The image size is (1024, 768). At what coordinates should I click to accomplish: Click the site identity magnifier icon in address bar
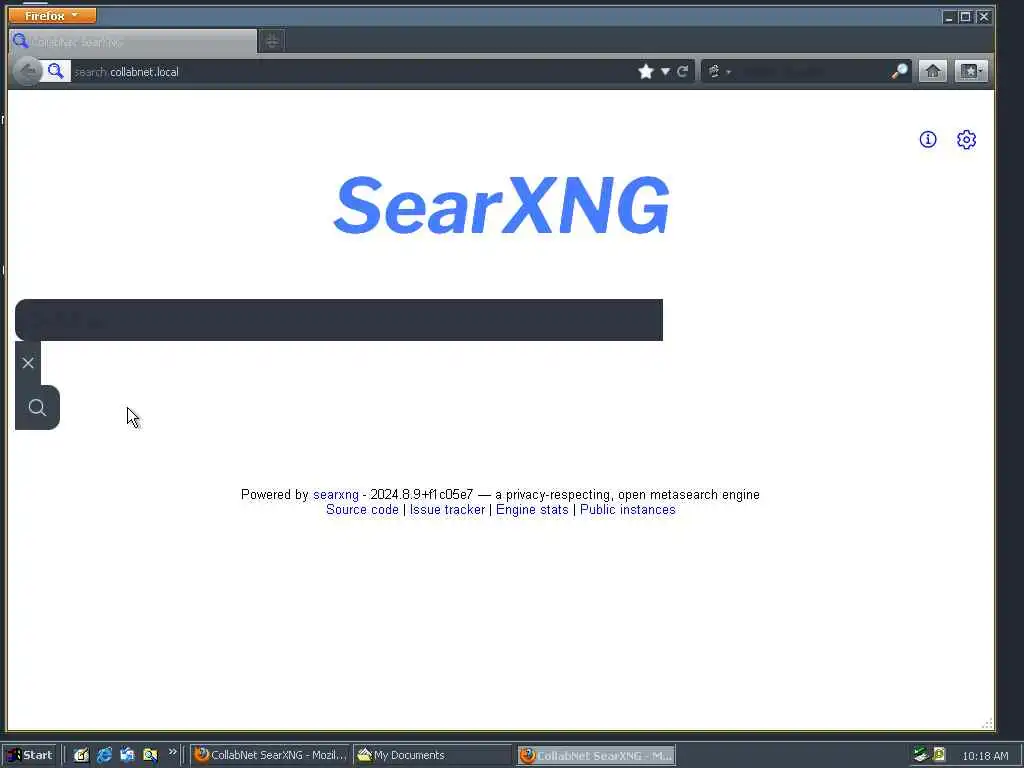tap(56, 71)
